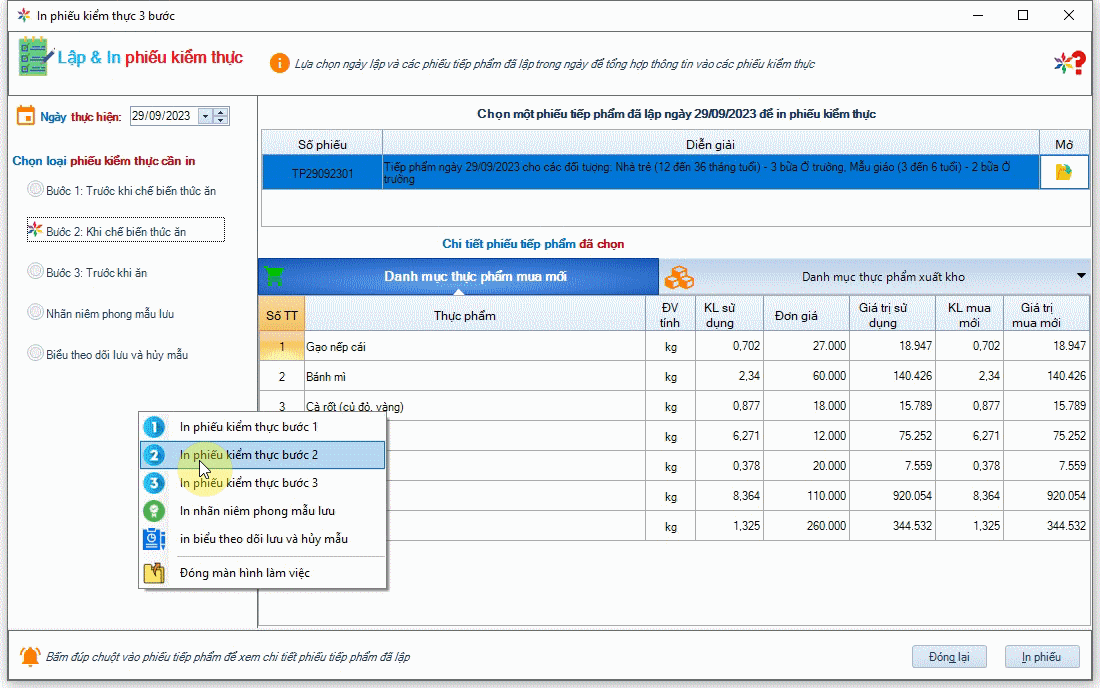Open the date picker dropdown arrow

205,116
